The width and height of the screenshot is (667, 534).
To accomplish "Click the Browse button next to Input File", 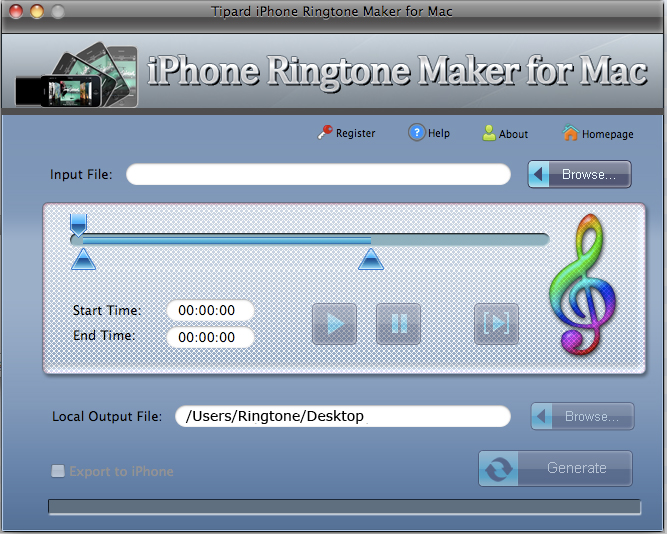I will tap(579, 174).
